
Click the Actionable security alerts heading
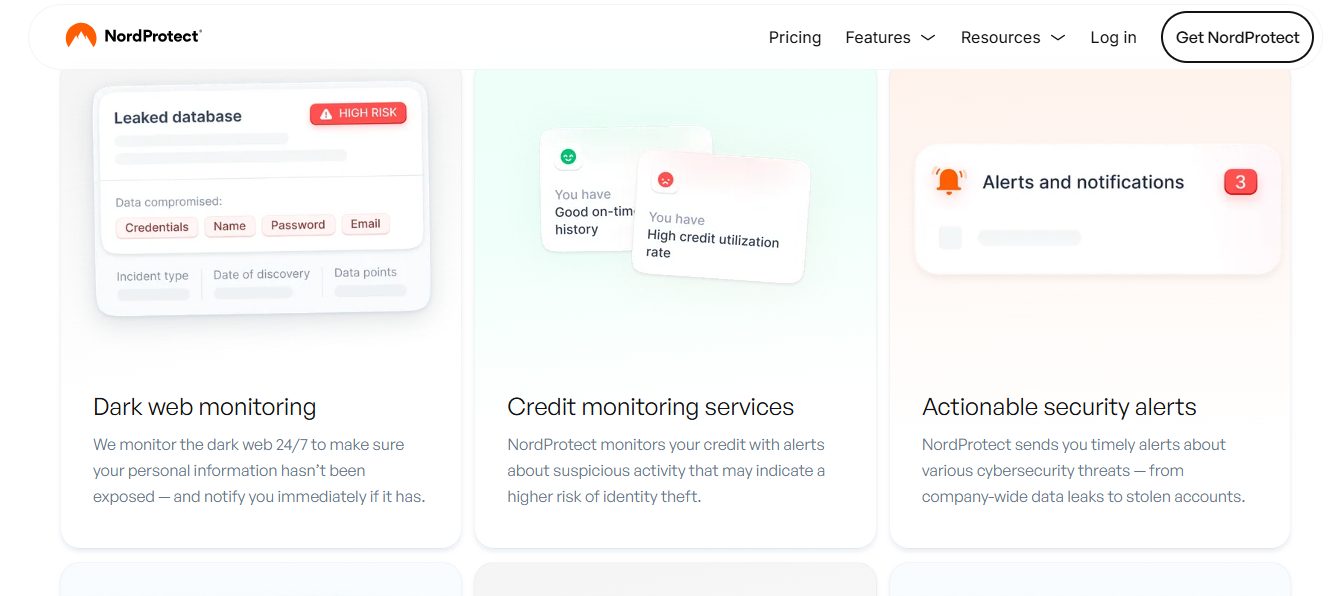tap(1059, 407)
